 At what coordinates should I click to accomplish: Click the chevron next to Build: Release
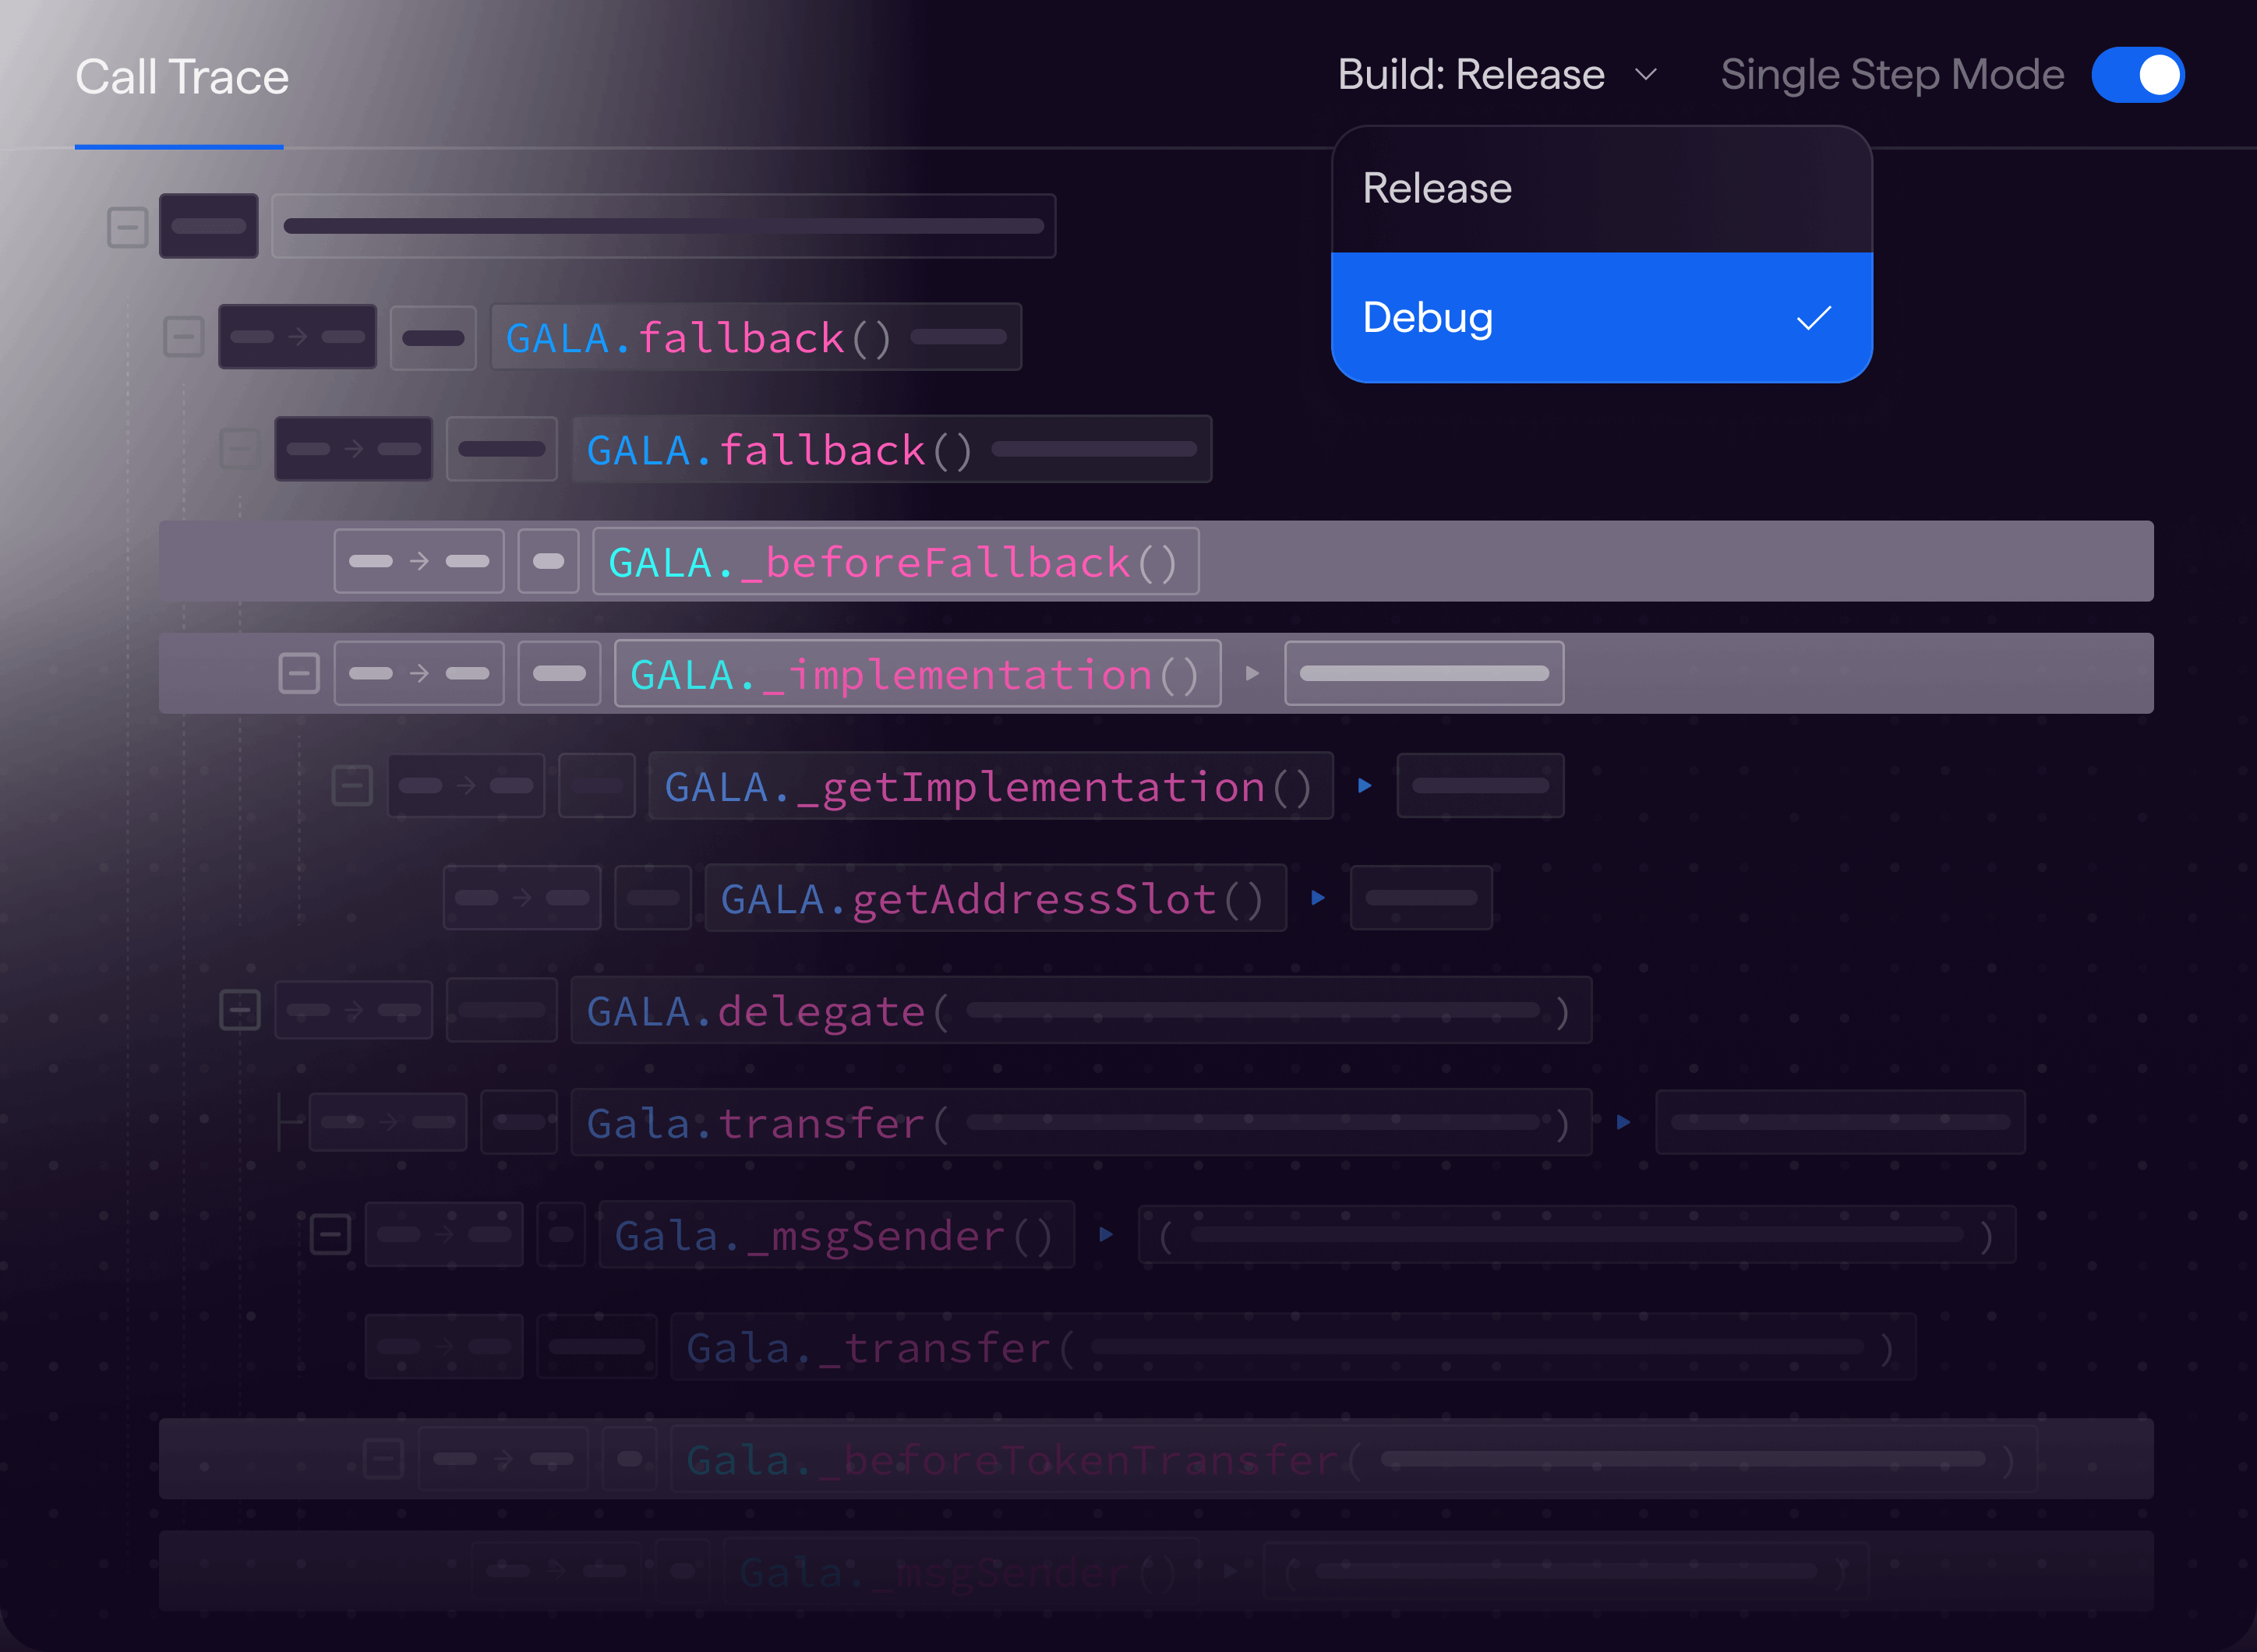[x=1646, y=75]
